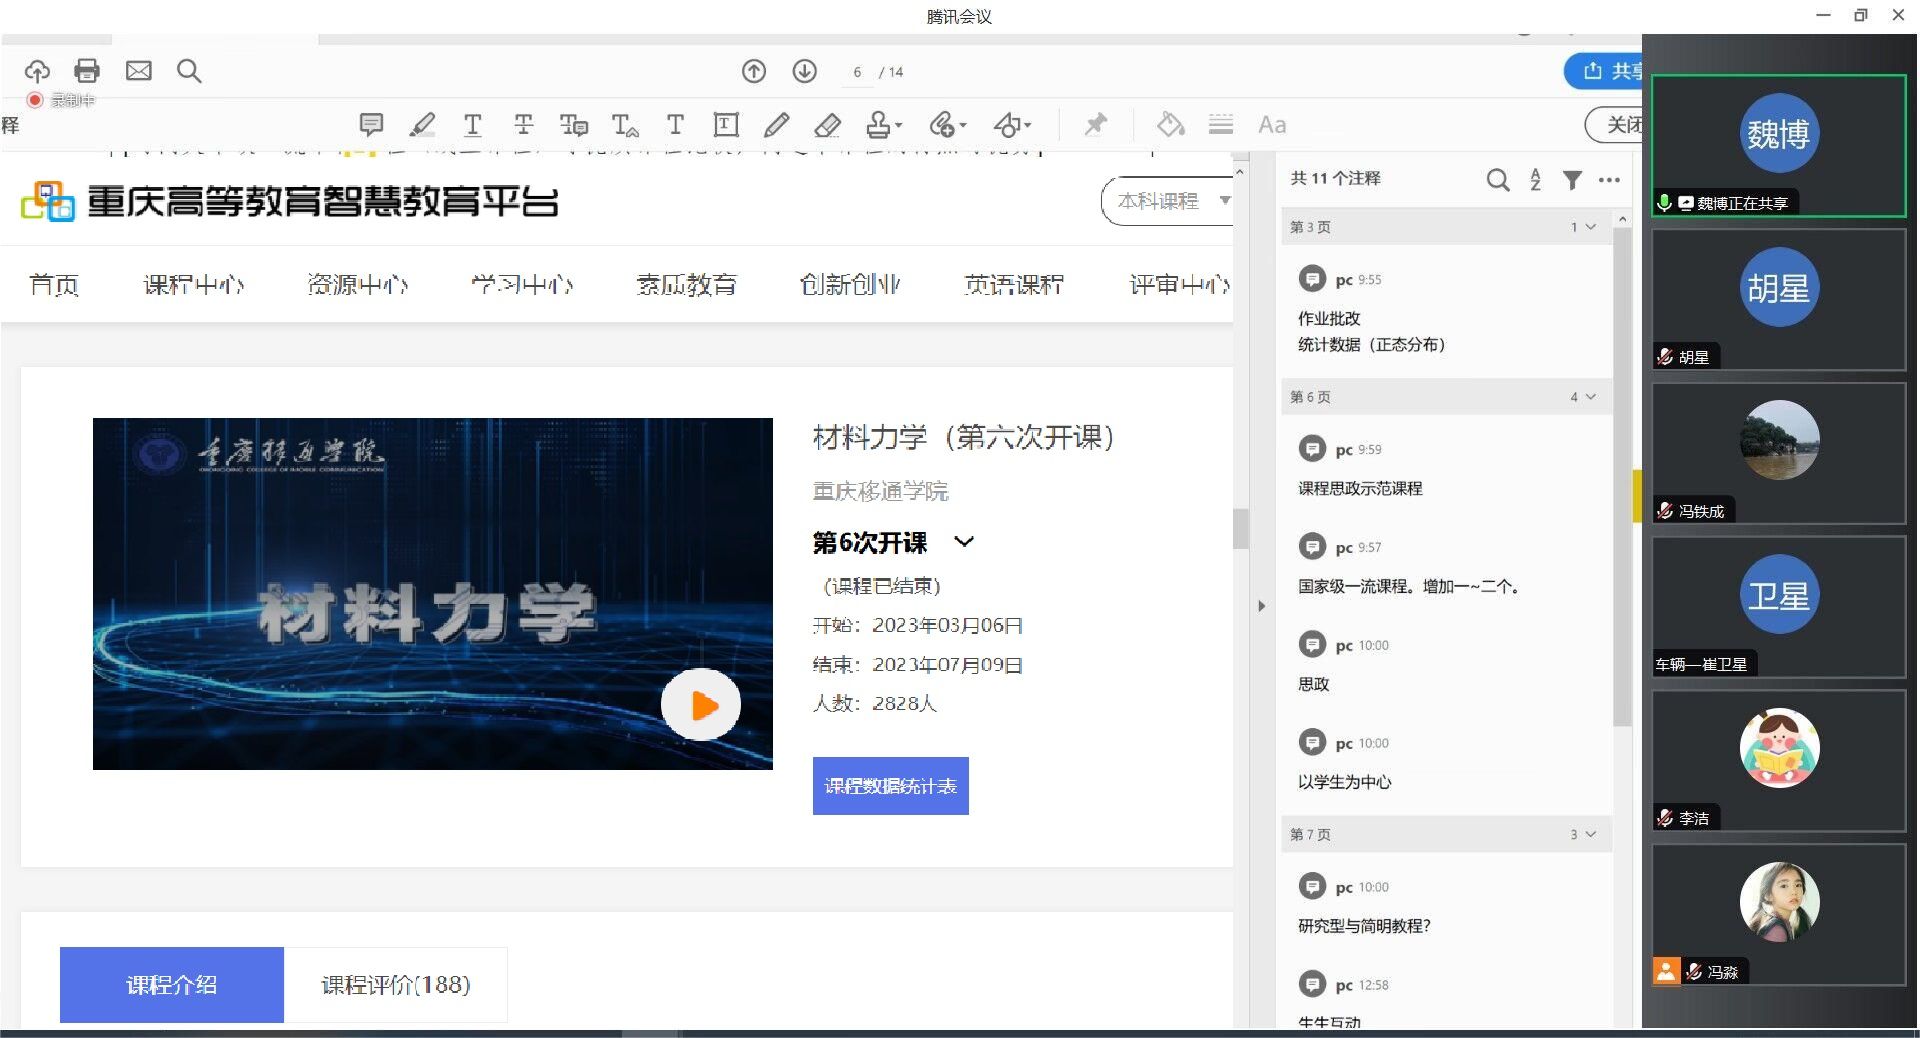
Task: Open the 课程介绍 tab
Action: point(171,985)
